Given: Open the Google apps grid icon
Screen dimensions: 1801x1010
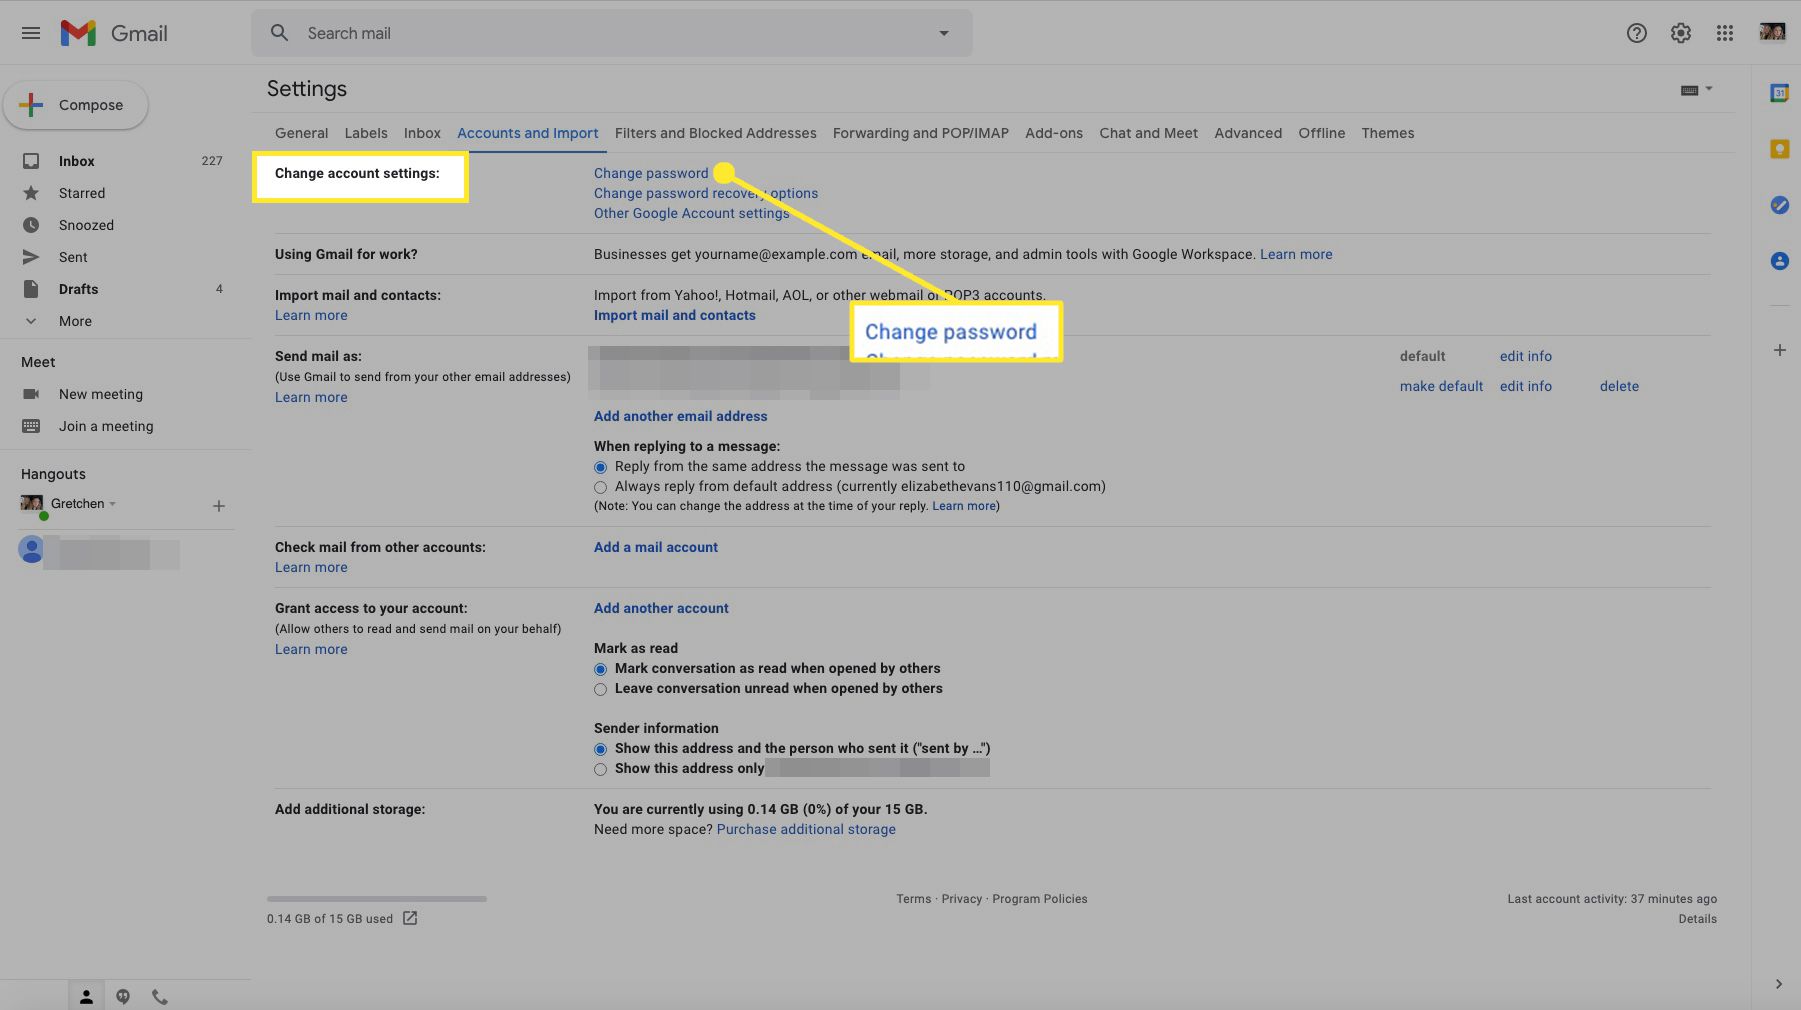Looking at the screenshot, I should [x=1725, y=33].
